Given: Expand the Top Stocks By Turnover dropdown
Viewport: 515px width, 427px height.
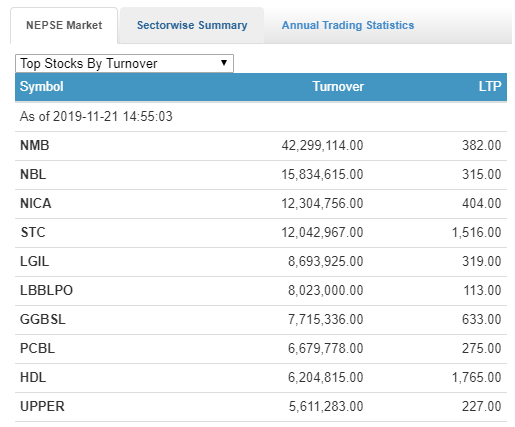Looking at the screenshot, I should pos(124,63).
